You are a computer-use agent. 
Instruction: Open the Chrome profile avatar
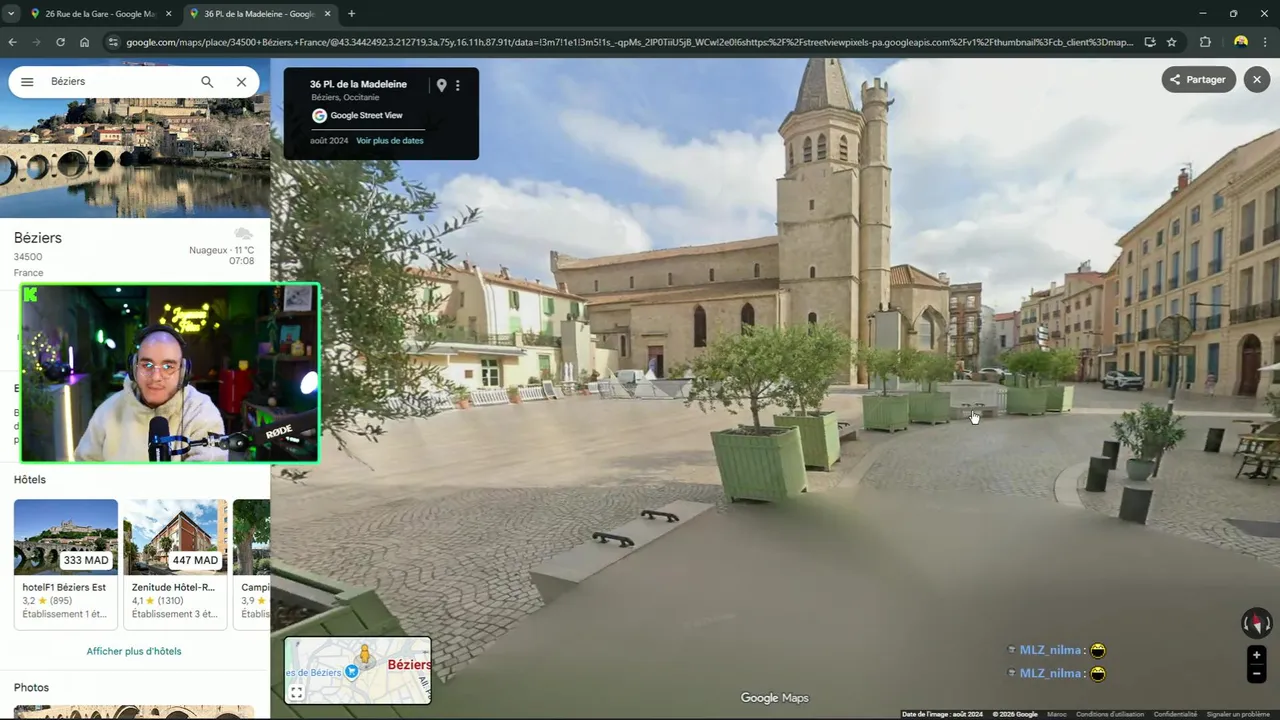tap(1241, 42)
